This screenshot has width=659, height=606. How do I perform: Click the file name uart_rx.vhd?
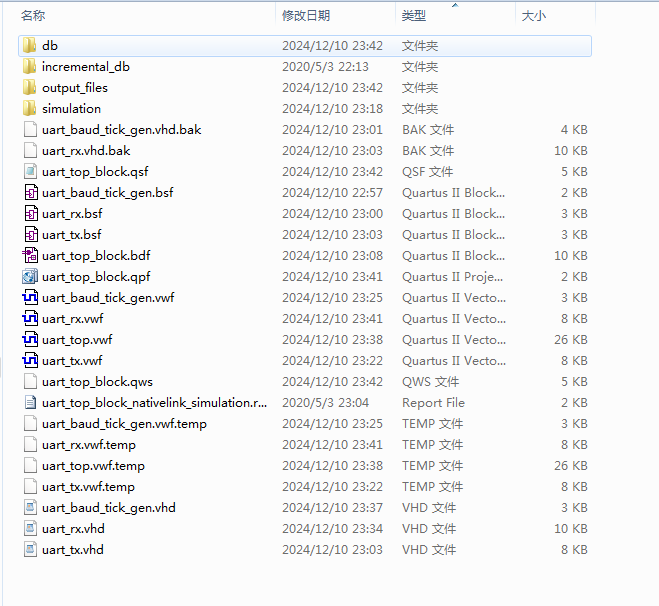click(x=73, y=529)
